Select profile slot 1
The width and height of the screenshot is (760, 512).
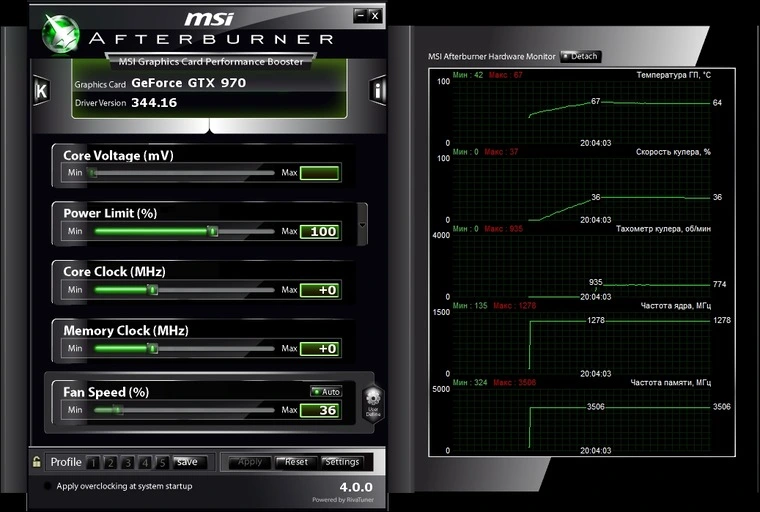click(93, 462)
